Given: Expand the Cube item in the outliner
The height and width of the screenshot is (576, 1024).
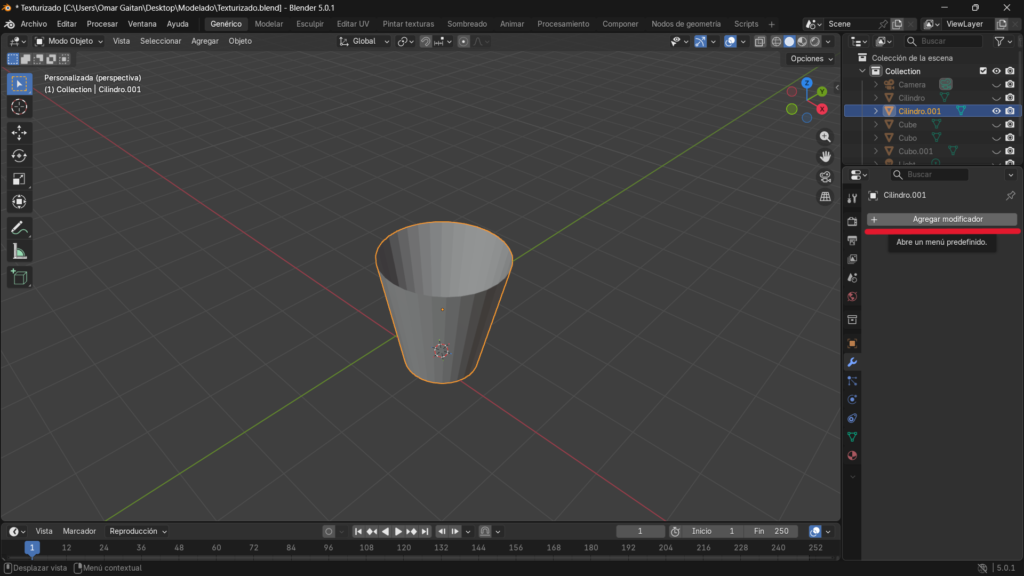Looking at the screenshot, I should 876,125.
